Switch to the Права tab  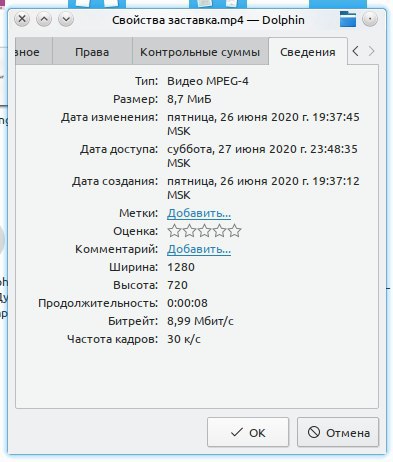click(92, 52)
